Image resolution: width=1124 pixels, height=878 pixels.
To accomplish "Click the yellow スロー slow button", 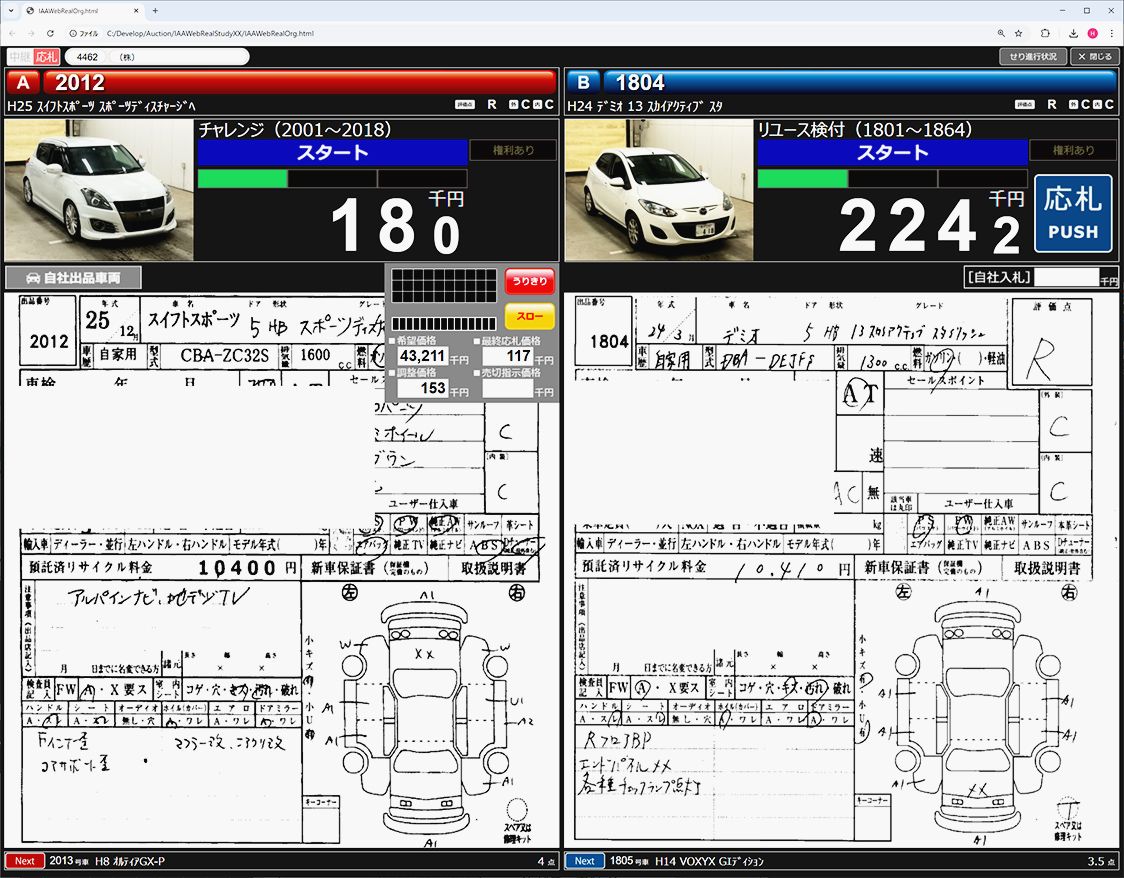I will point(529,316).
